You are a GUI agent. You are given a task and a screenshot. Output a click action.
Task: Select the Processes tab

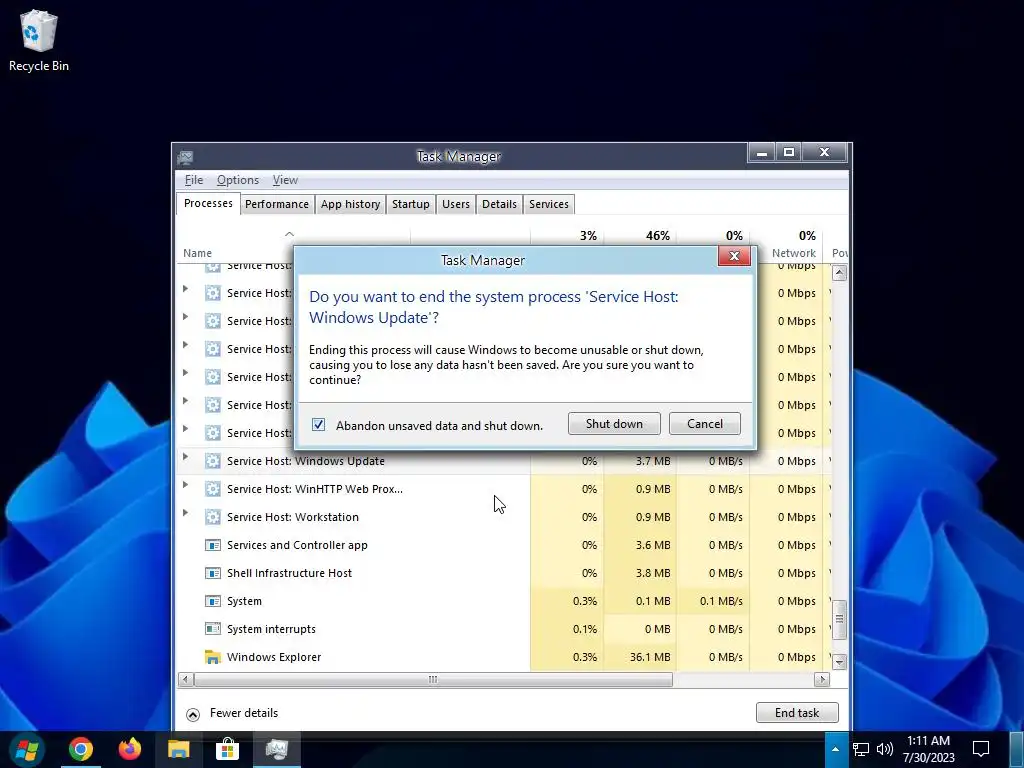[x=208, y=203]
